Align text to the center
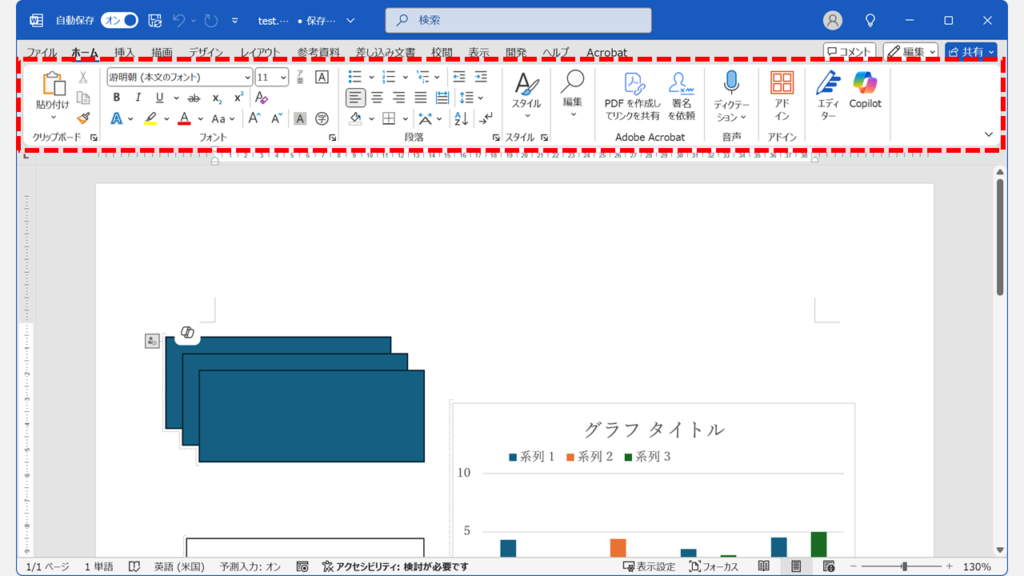Image resolution: width=1024 pixels, height=576 pixels. 377,98
